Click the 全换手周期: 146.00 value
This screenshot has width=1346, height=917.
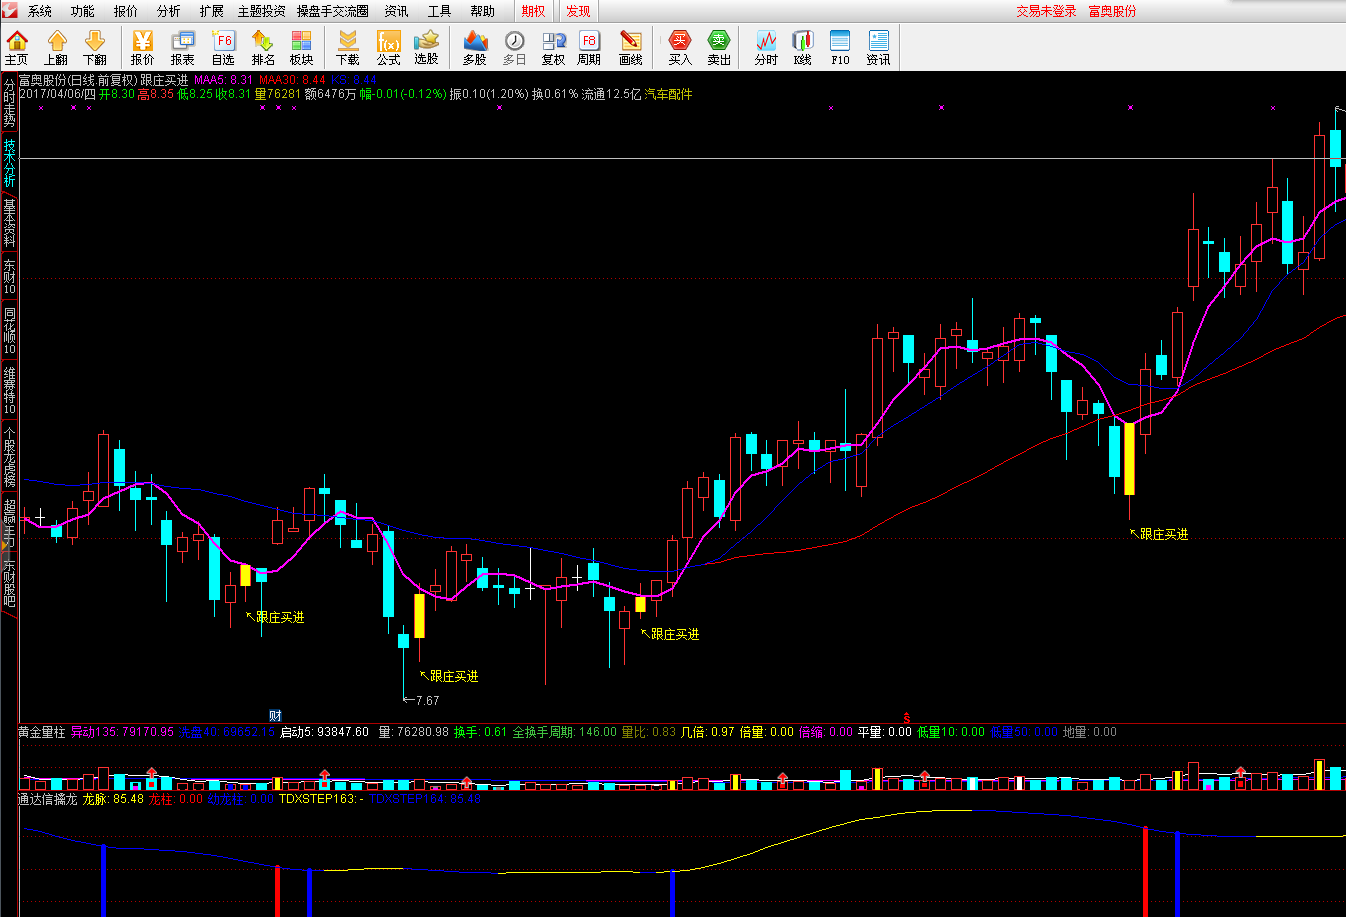tap(564, 732)
